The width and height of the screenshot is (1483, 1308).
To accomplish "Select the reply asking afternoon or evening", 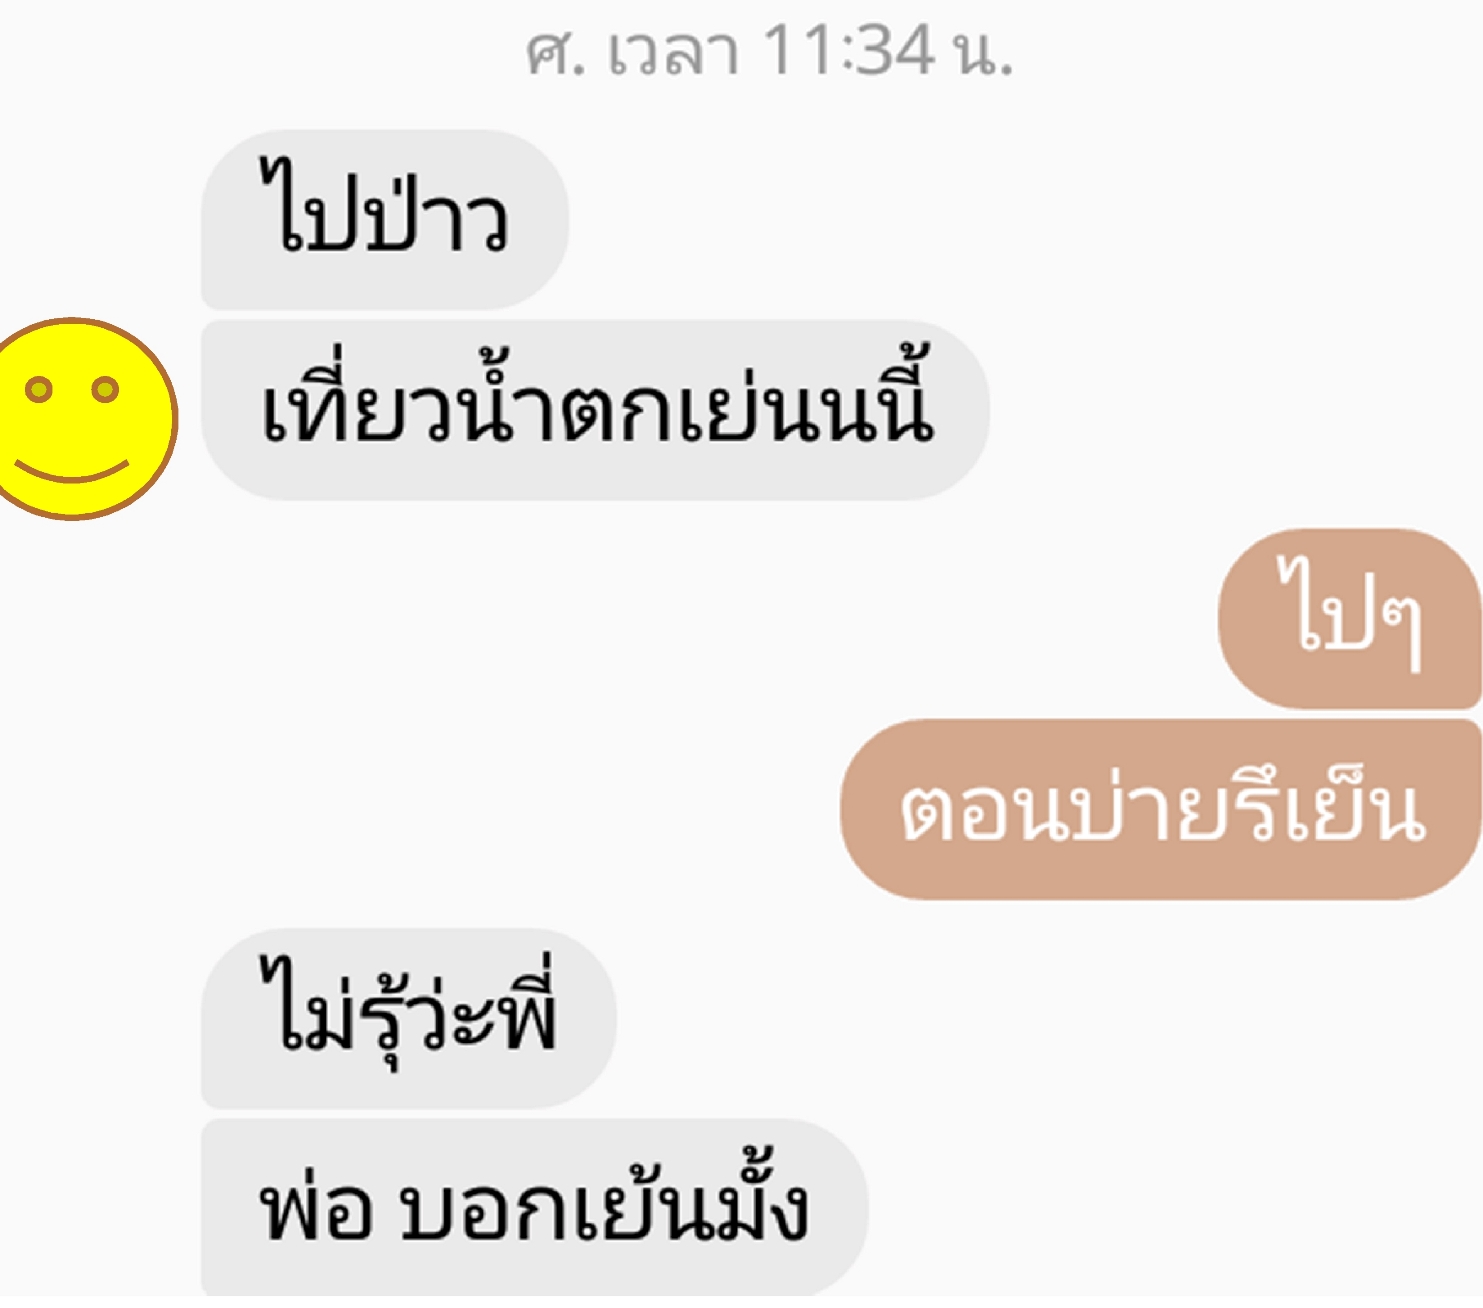I will (x=1161, y=810).
